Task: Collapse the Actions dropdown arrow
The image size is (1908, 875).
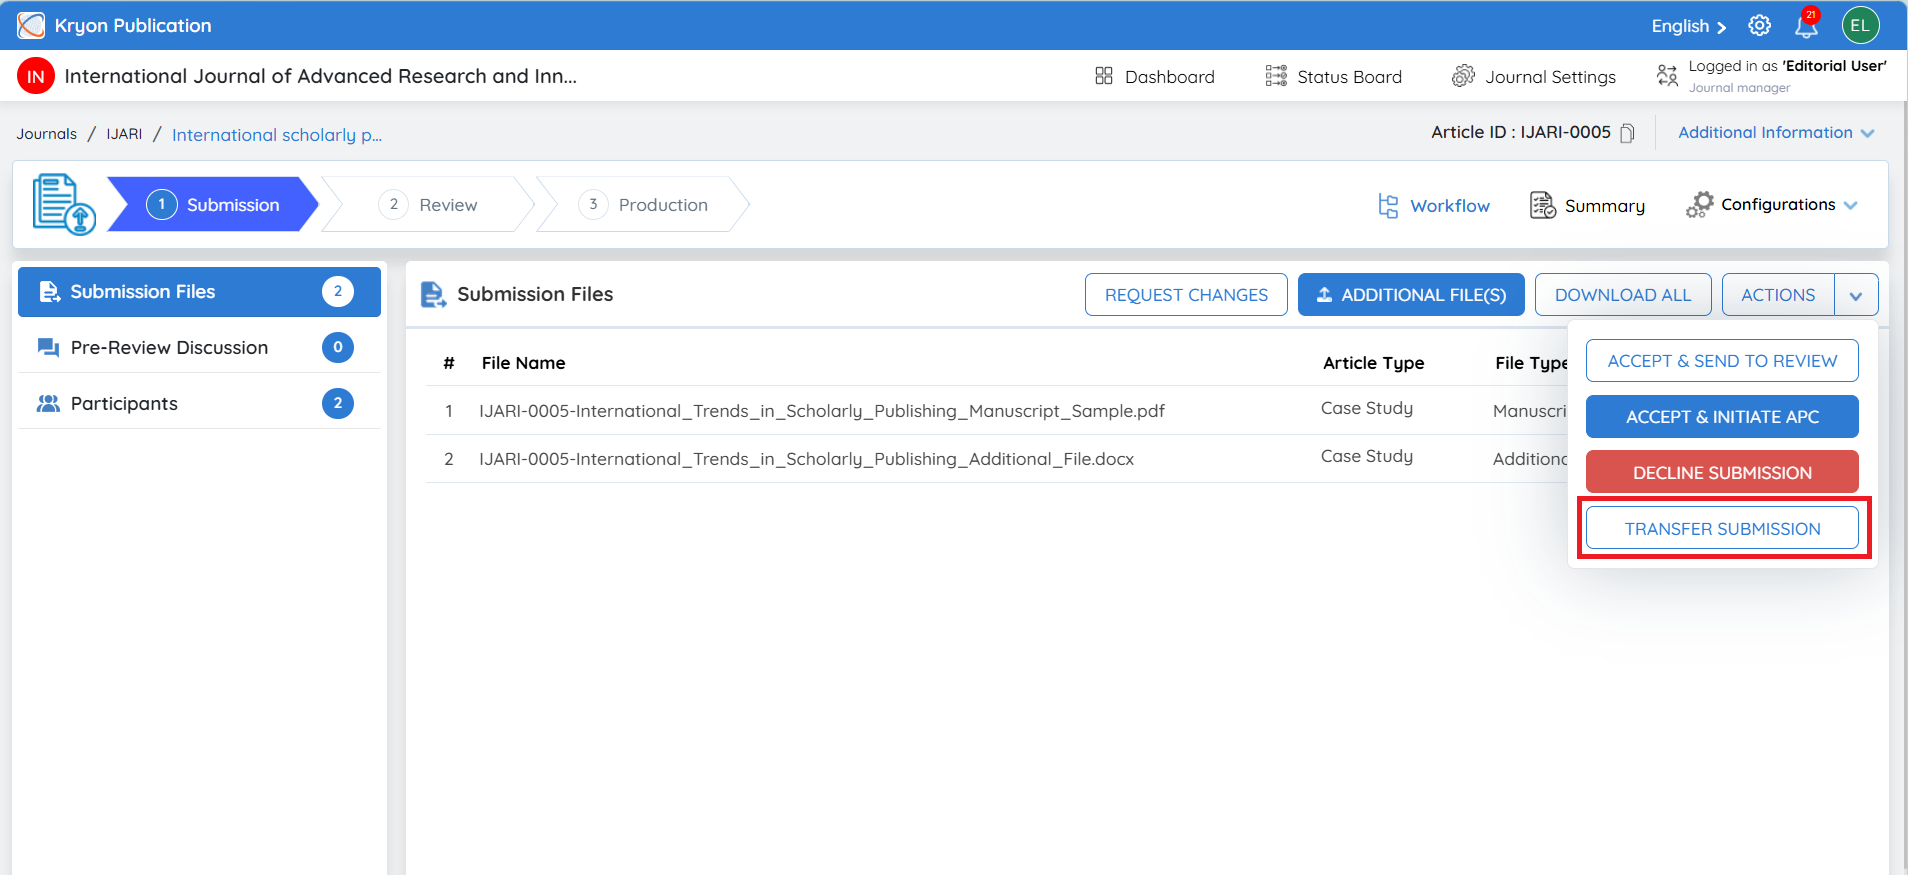Action: (1856, 295)
